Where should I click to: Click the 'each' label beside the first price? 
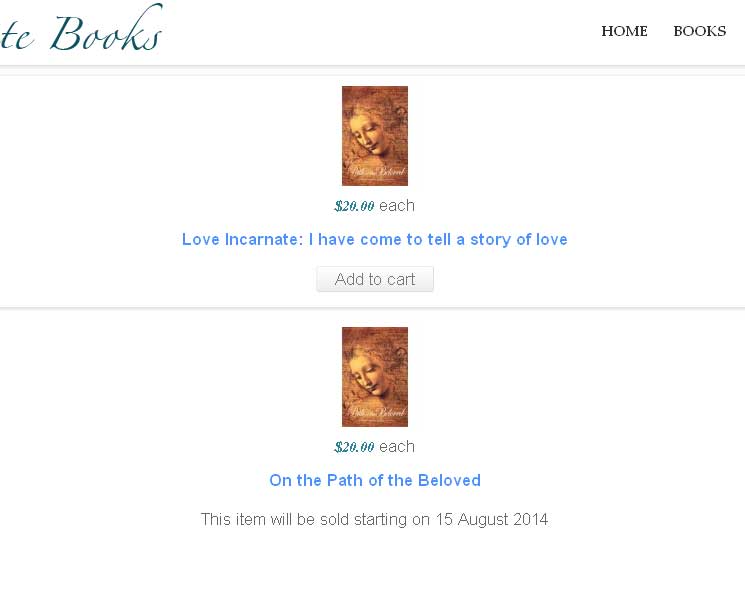[397, 206]
